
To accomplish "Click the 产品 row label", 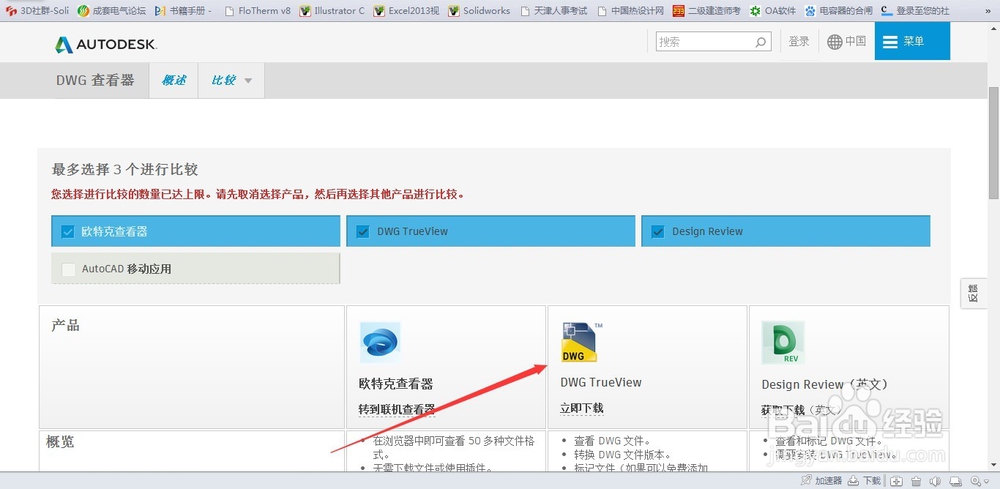I will 65,325.
